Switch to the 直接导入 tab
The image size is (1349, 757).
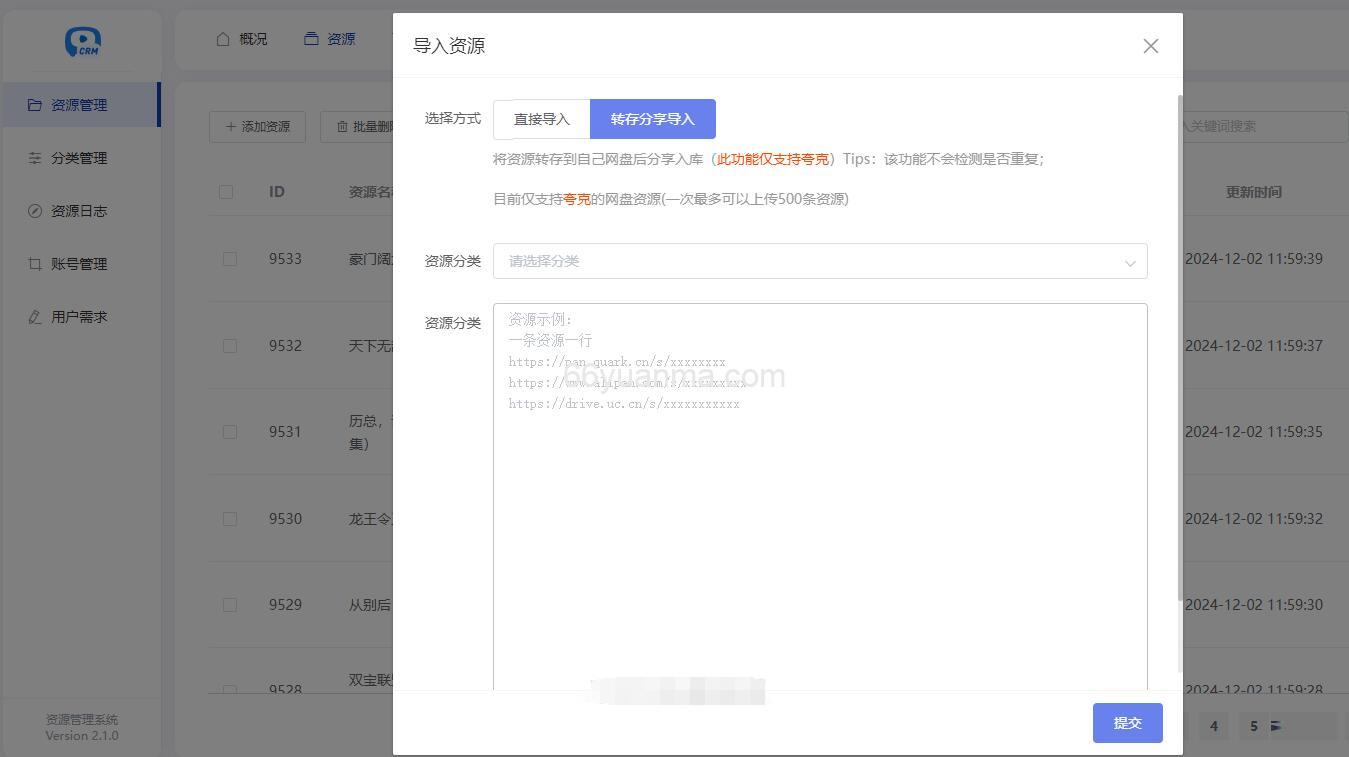[x=541, y=118]
